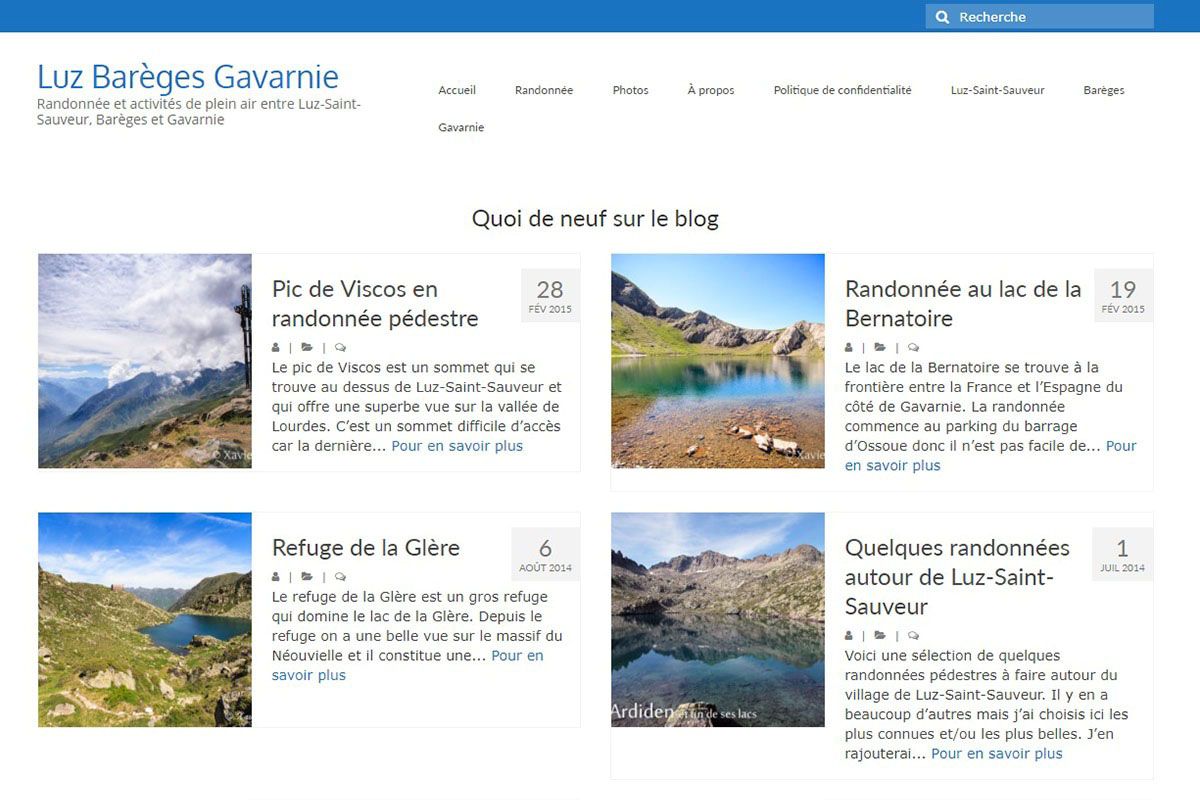1200x800 pixels.
Task: Click comment icon under Randonnée au lac Bernatoire
Action: (x=913, y=348)
